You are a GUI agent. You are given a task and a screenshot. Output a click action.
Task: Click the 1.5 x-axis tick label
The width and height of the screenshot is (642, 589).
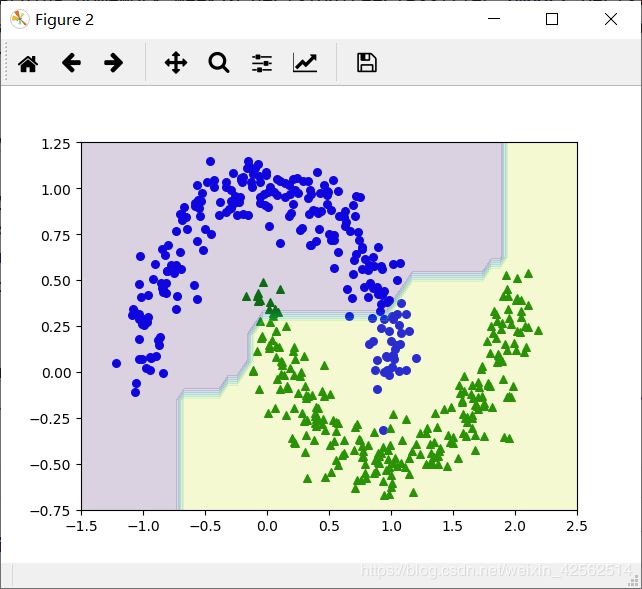pos(453,526)
